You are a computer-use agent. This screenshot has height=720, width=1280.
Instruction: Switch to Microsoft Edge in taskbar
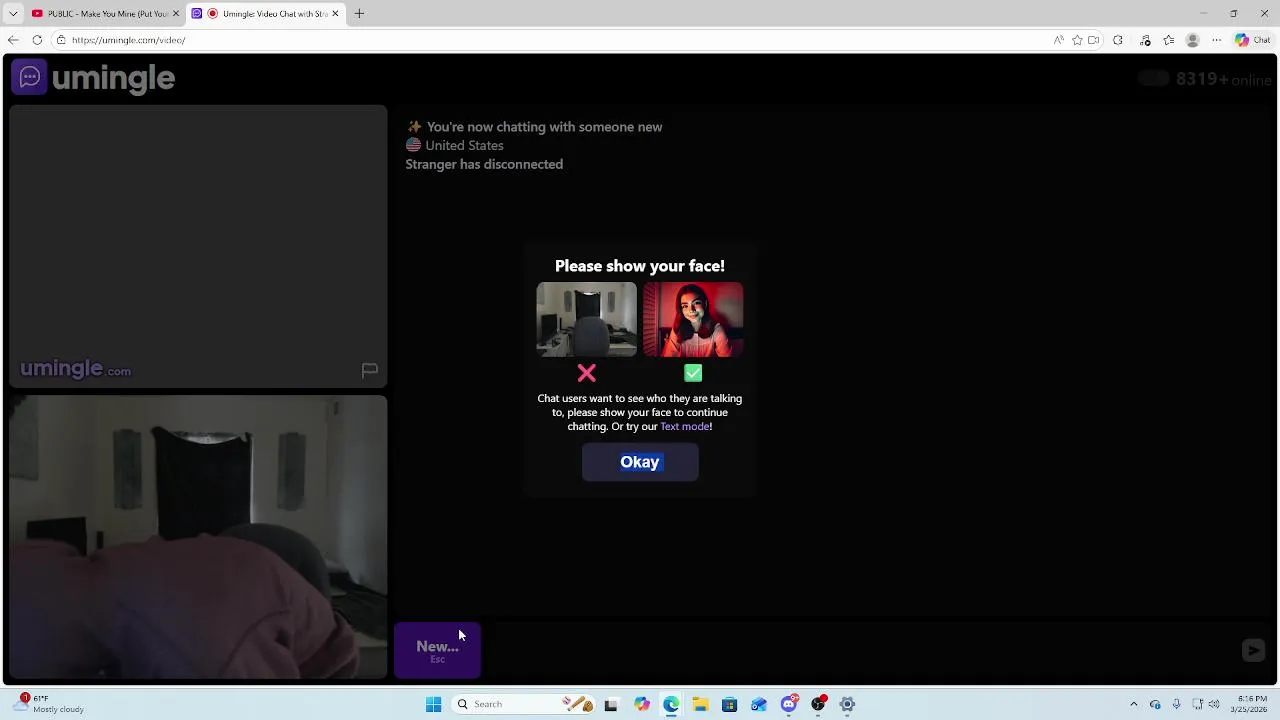(x=670, y=704)
